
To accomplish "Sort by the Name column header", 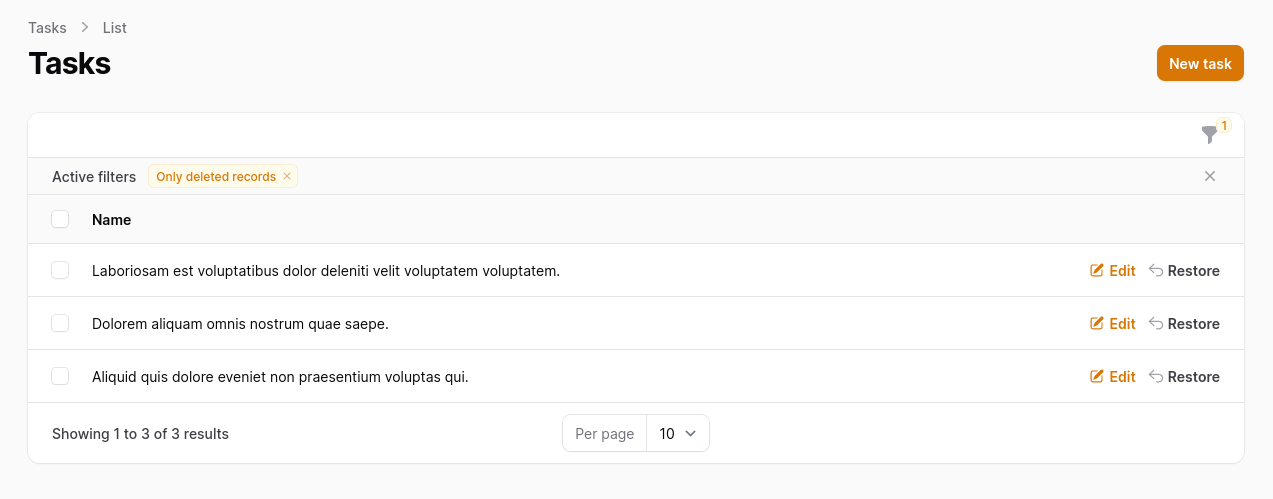I will tap(111, 219).
